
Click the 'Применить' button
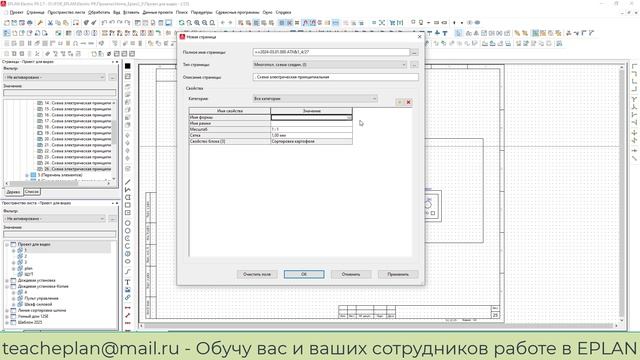click(398, 274)
